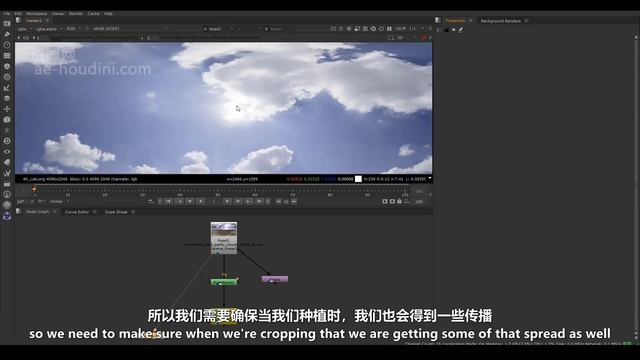Open the Help menu

pos(108,13)
